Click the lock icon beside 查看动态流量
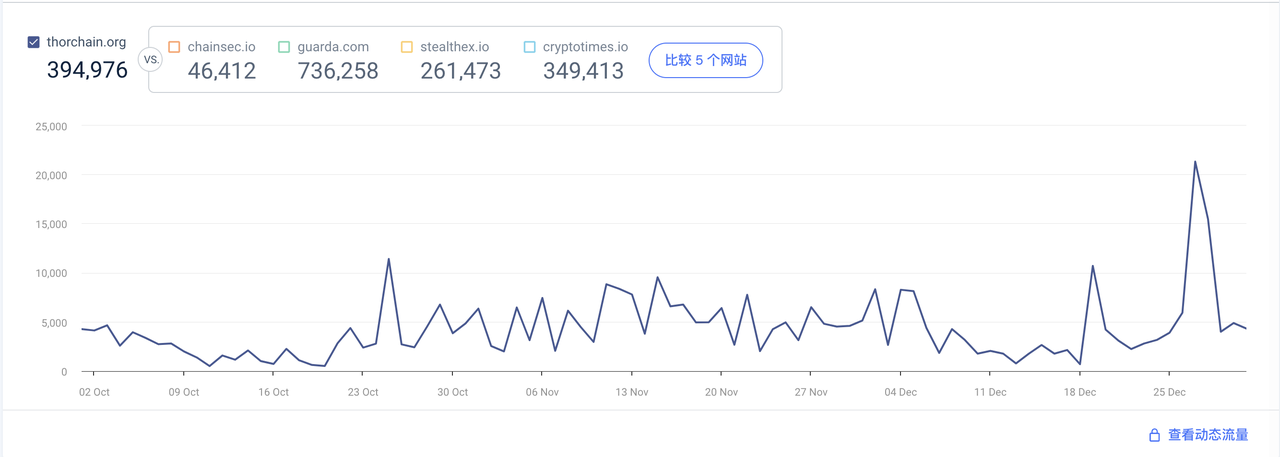Screen dimensions: 1280x457 [x=1154, y=435]
